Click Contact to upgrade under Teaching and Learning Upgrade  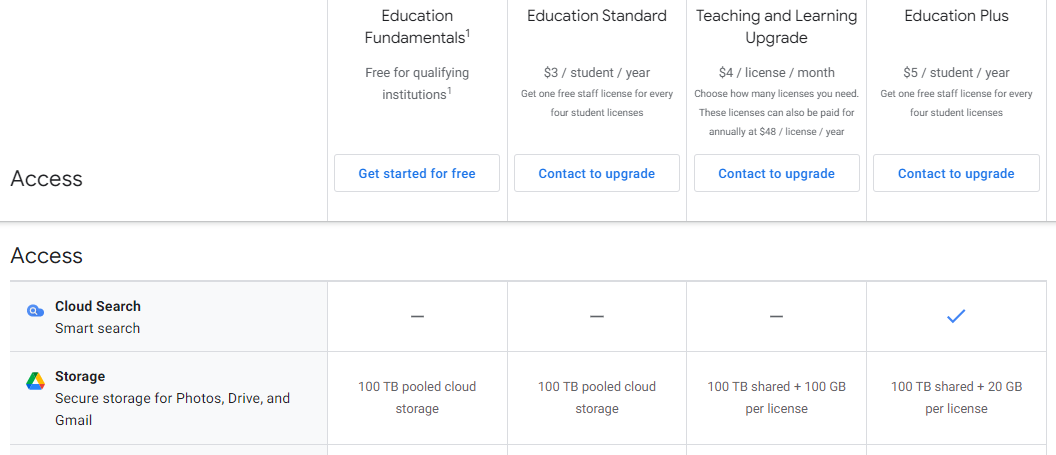pos(776,173)
